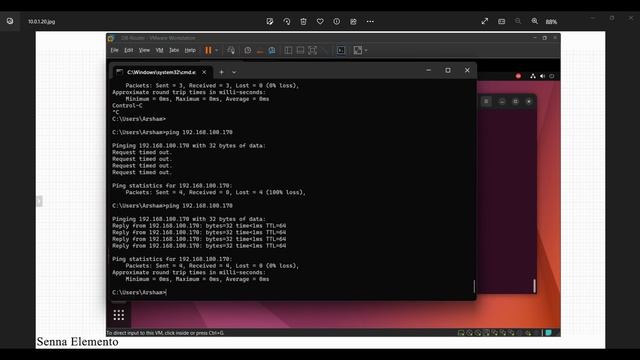Click the Ubuntu window scrollbar
This screenshot has width=640, height=360.
534,286
